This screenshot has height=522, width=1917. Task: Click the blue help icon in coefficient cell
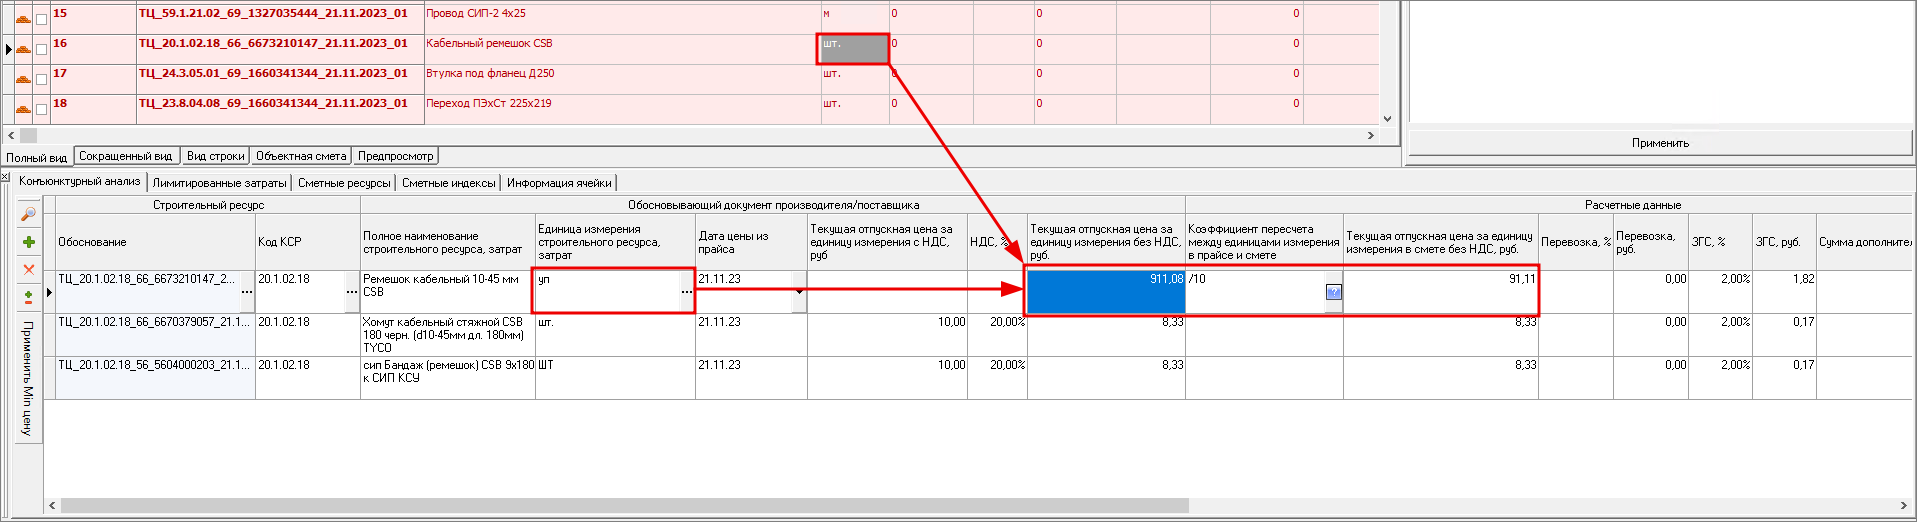coord(1333,292)
